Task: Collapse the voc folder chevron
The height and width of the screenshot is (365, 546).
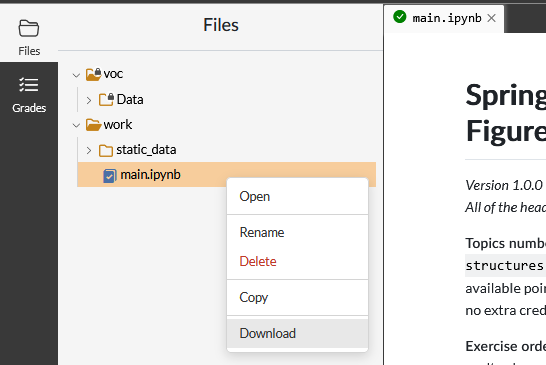Action: point(76,75)
